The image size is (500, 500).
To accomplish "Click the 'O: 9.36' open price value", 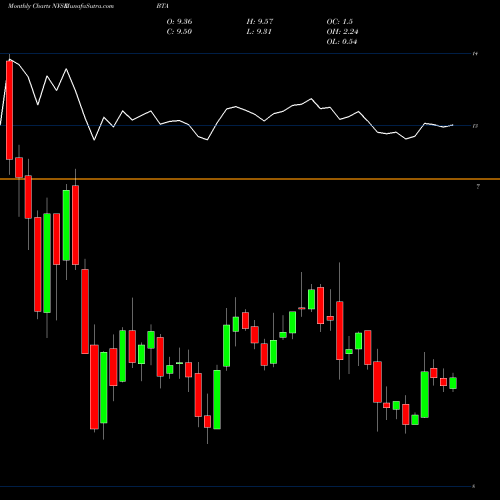I will pyautogui.click(x=179, y=22).
